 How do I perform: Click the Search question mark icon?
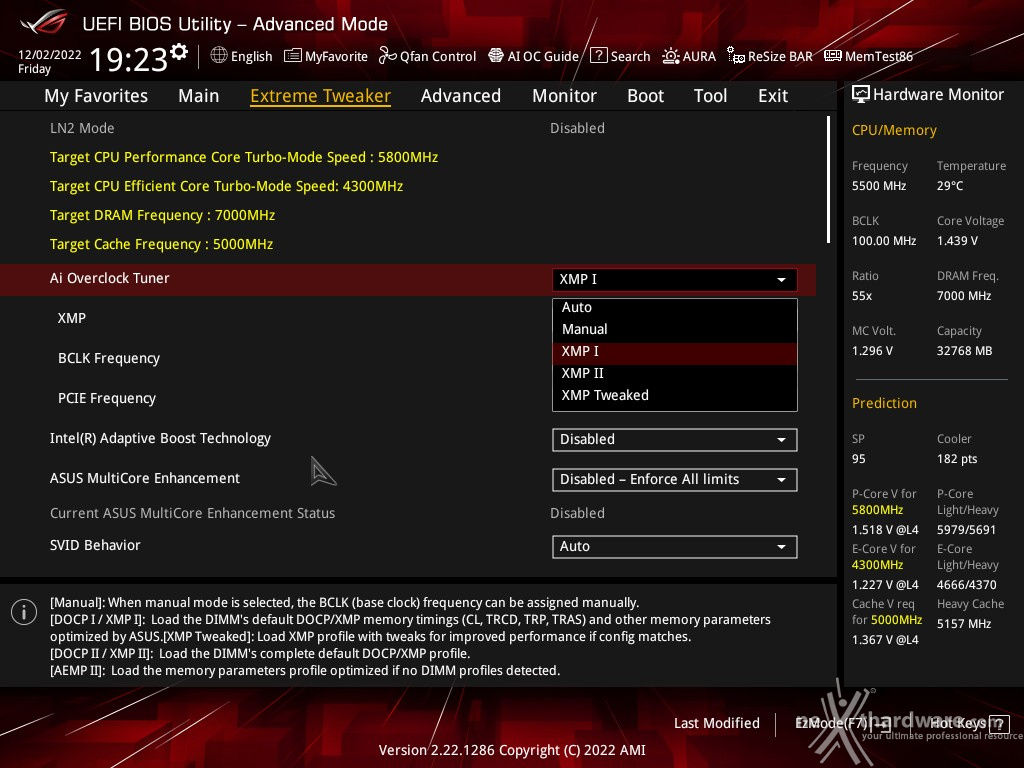[x=598, y=56]
